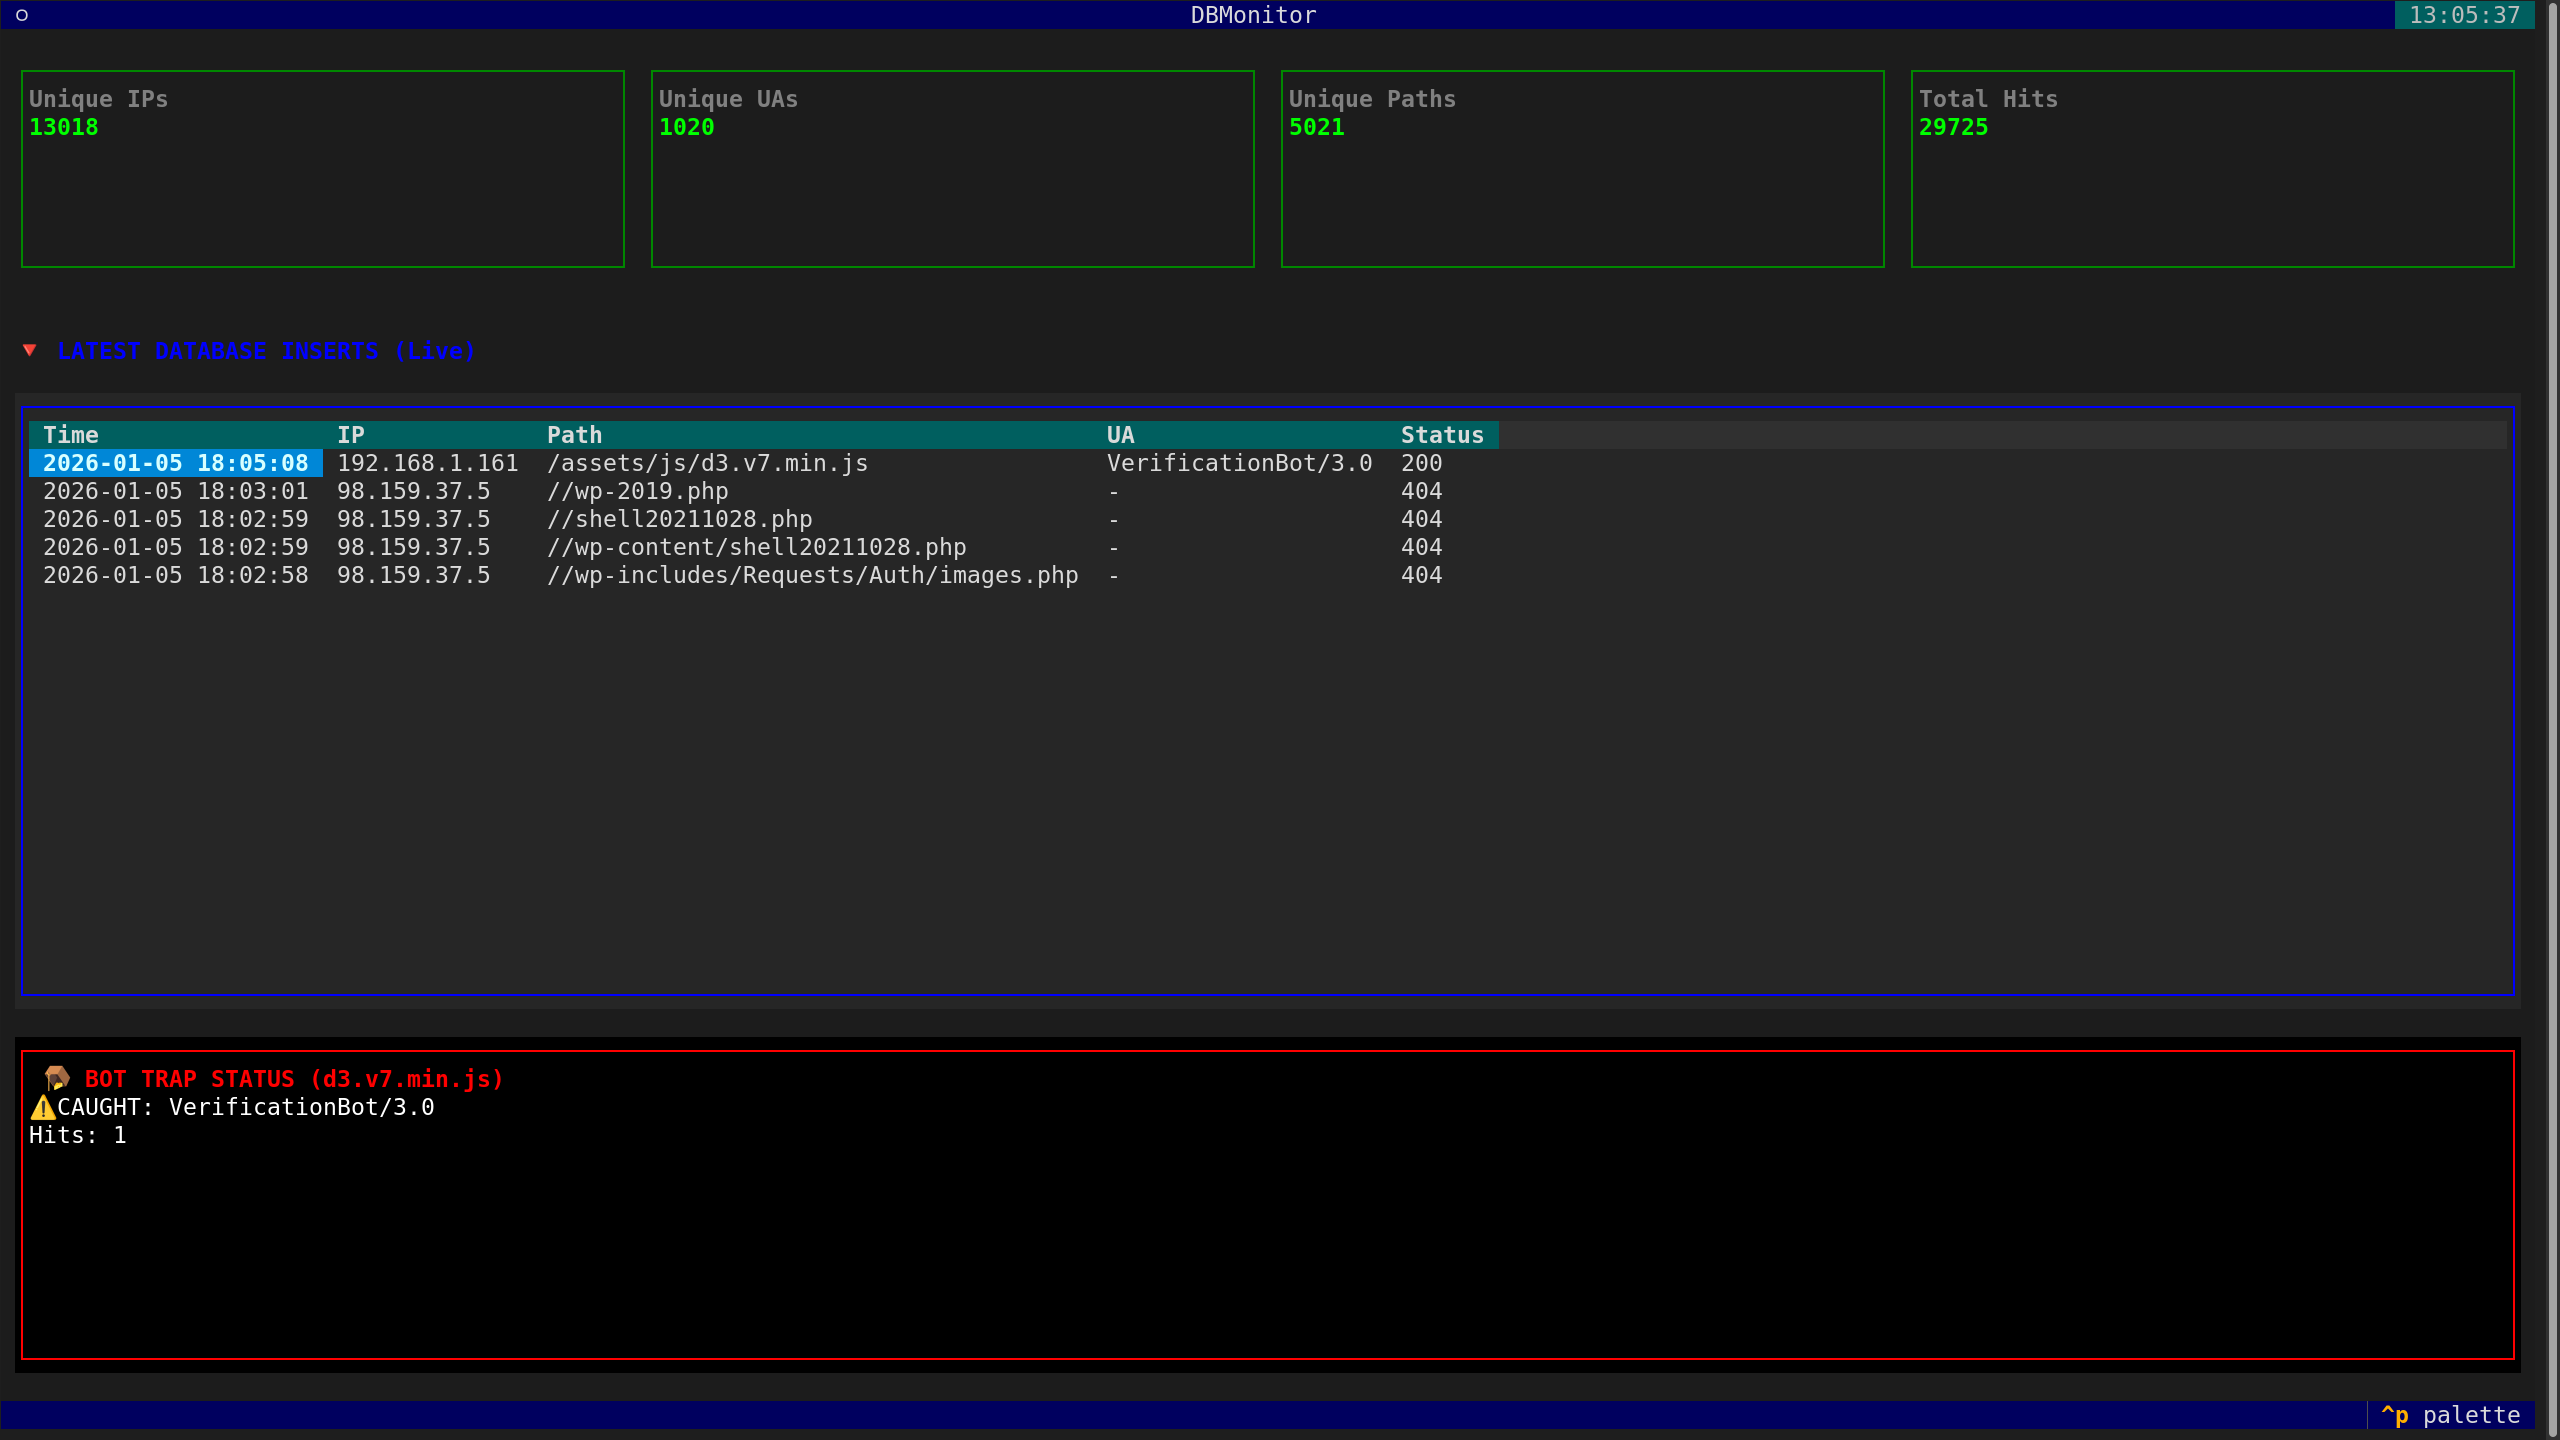This screenshot has width=2560, height=1440.
Task: Click the Unique UAs count 1020
Action: [x=687, y=127]
